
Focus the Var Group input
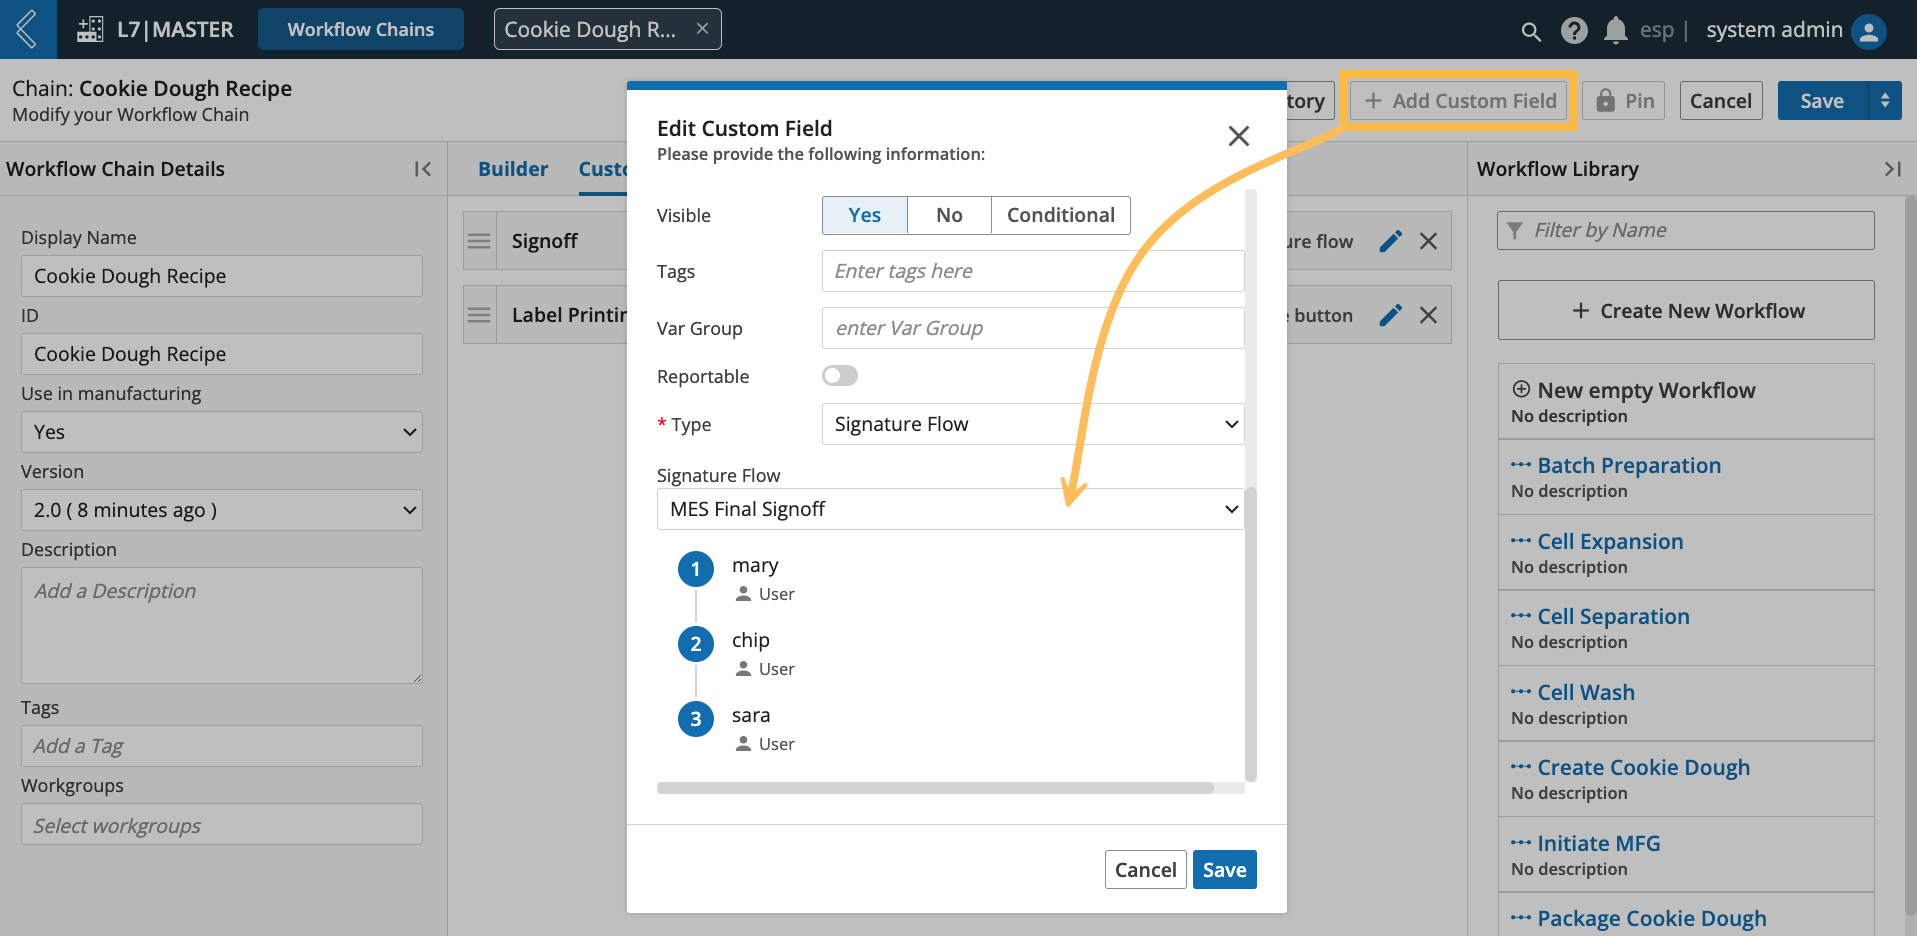coord(1033,328)
